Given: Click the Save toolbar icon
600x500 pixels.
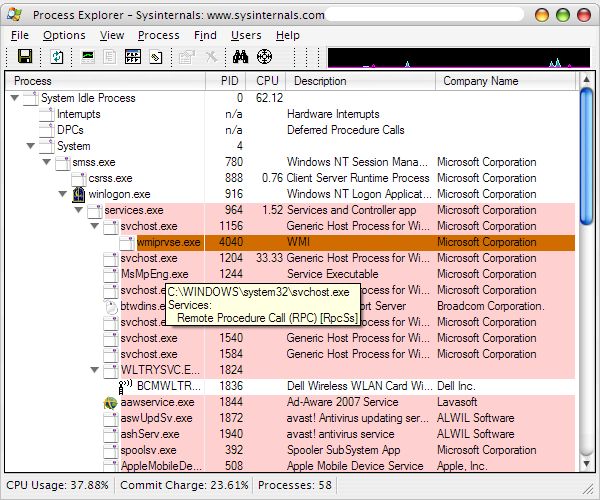Looking at the screenshot, I should pyautogui.click(x=25, y=57).
